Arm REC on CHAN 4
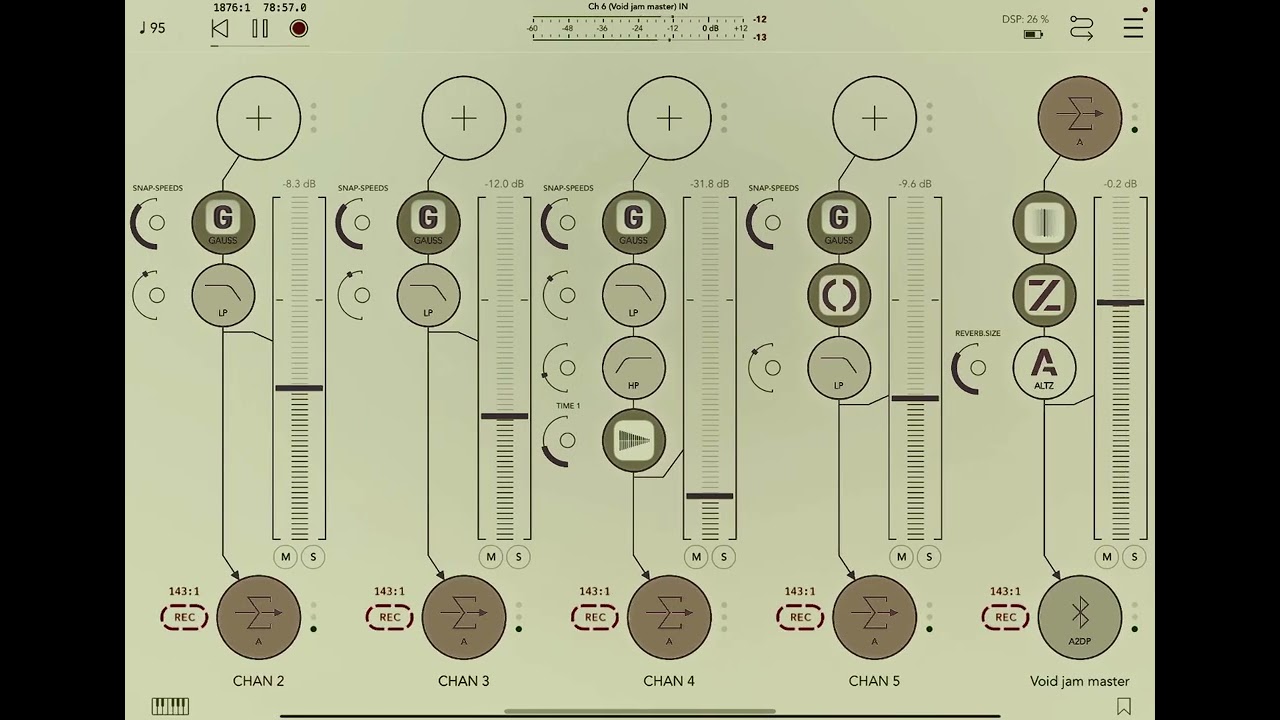The height and width of the screenshot is (720, 1280). tap(595, 617)
